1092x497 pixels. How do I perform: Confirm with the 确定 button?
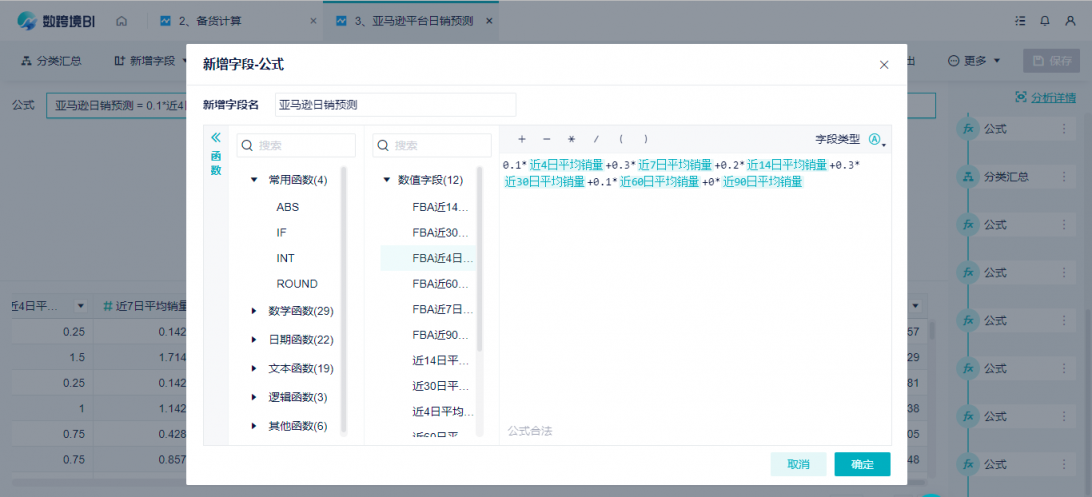pyautogui.click(x=862, y=464)
